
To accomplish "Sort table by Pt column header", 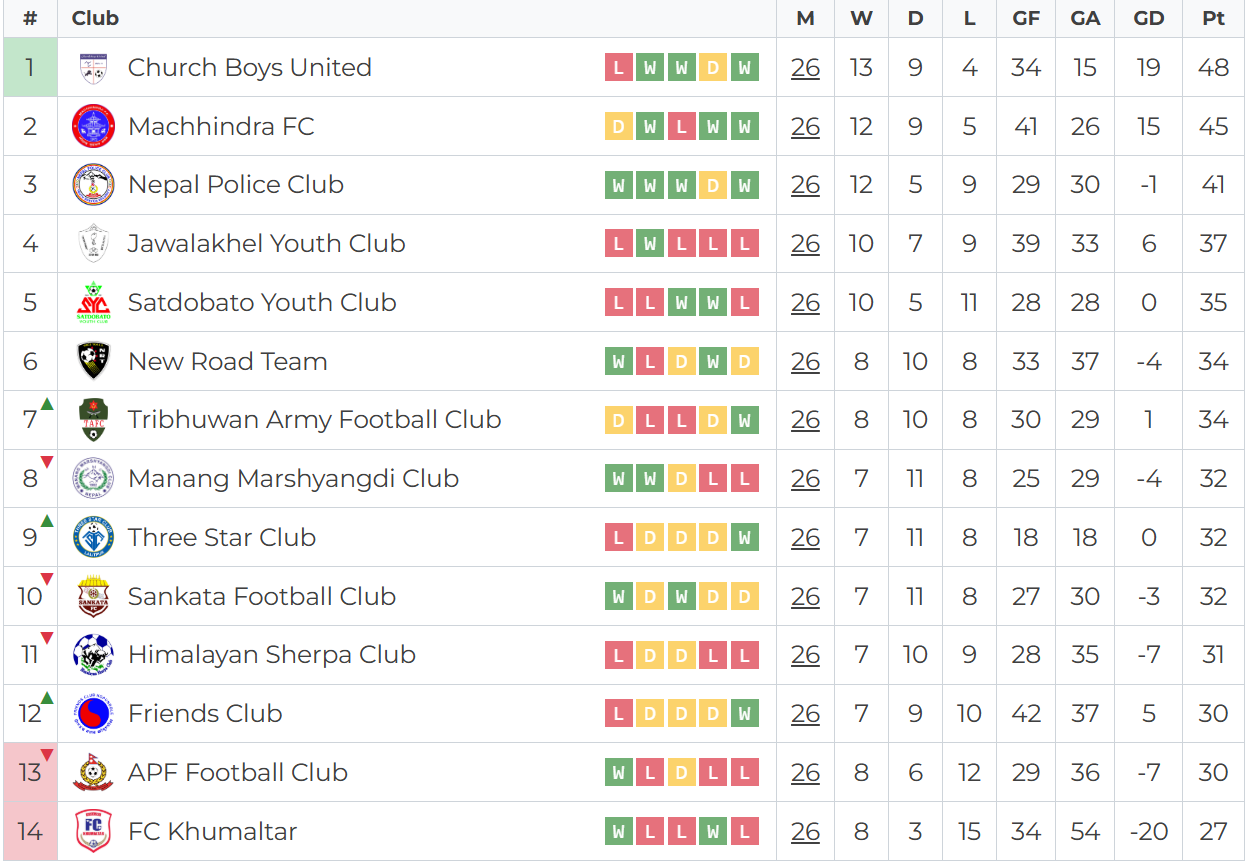I will point(1213,19).
